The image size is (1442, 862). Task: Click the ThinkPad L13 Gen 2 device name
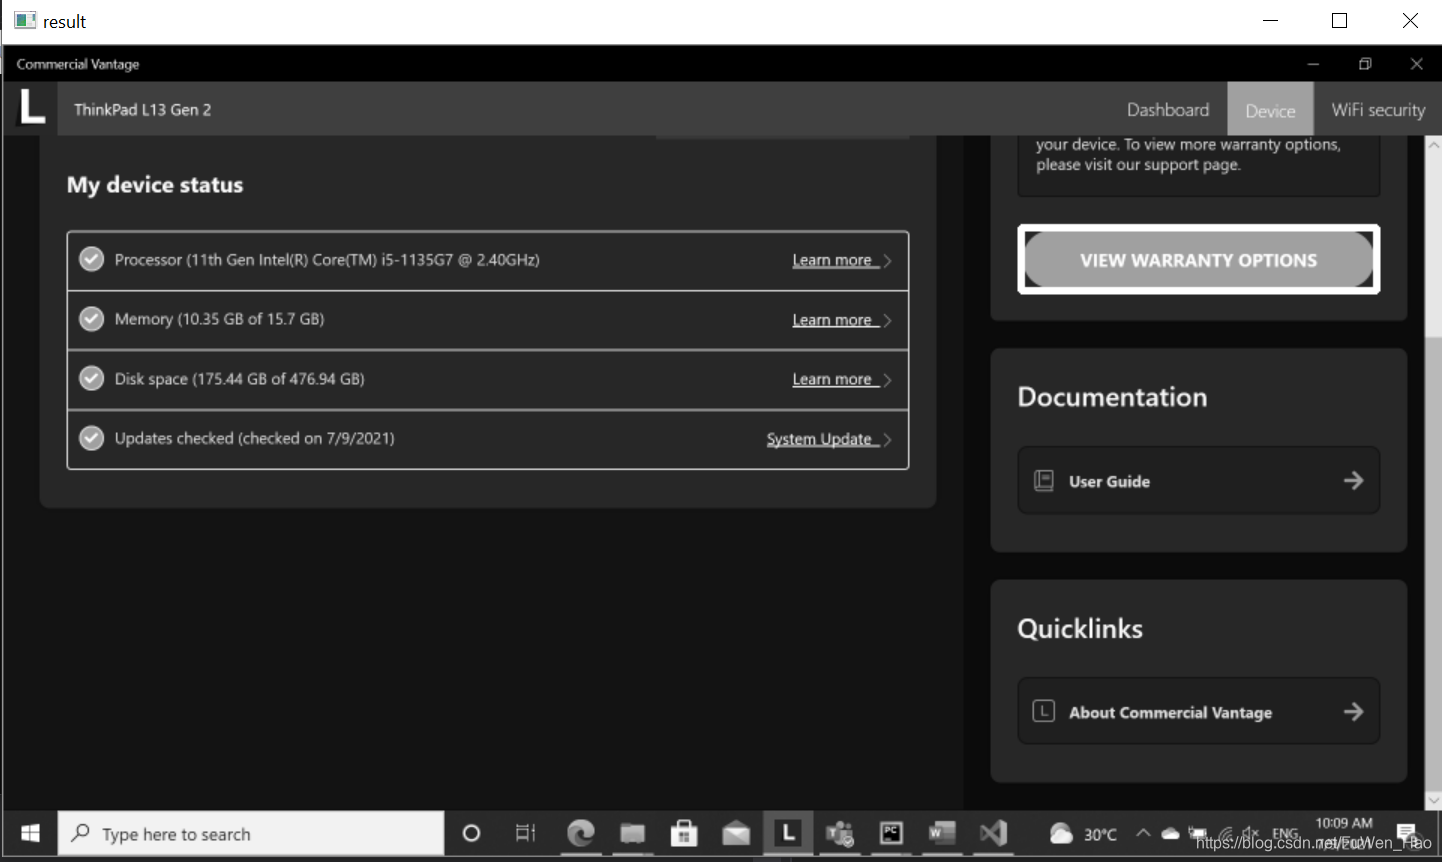(142, 110)
